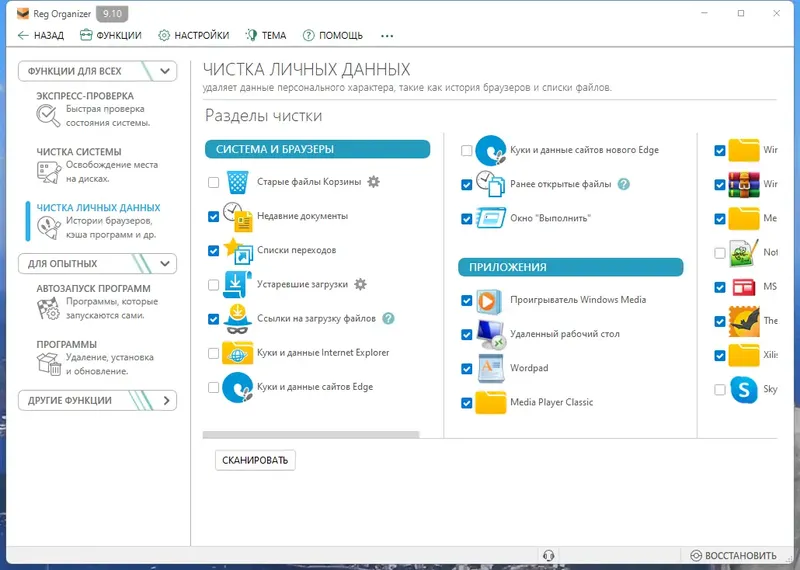Enable the old Recycle Bin files checkbox
Viewport: 800px width, 570px height.
(x=213, y=182)
